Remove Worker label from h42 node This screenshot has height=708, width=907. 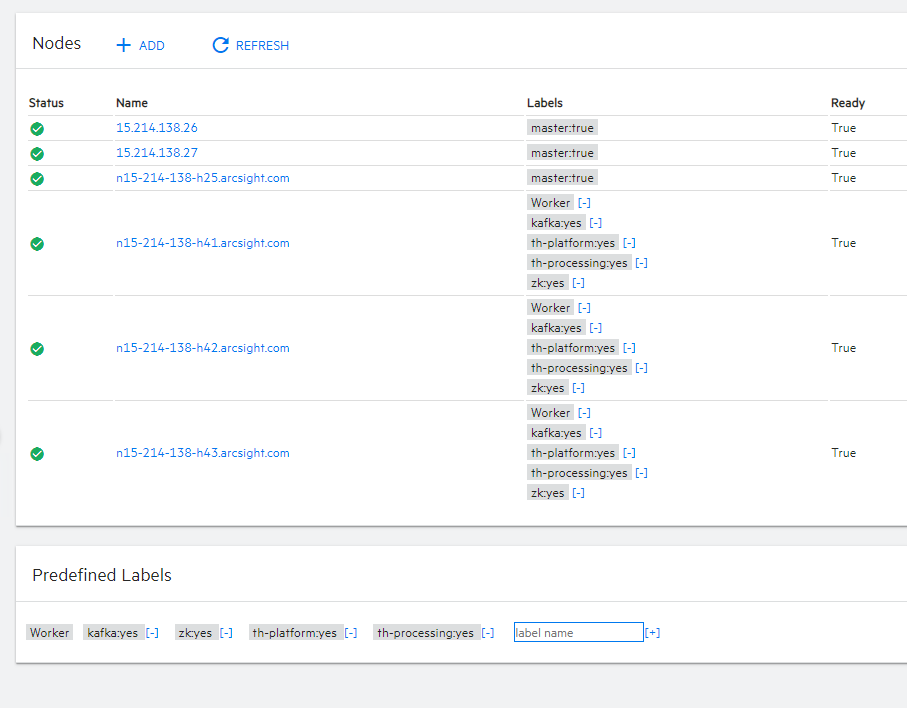tap(584, 308)
